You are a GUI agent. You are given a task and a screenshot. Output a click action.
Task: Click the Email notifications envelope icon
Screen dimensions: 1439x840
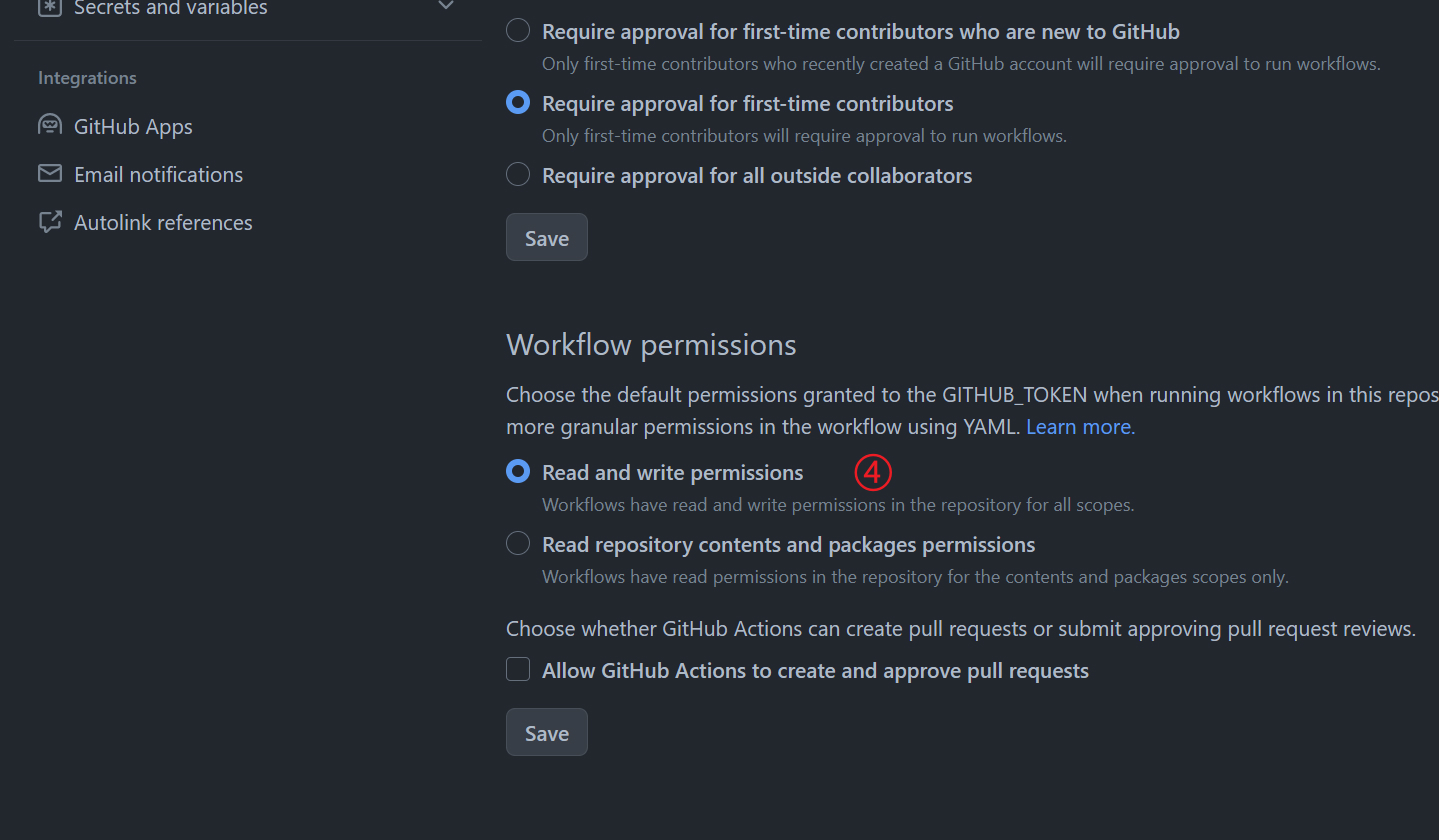(49, 172)
